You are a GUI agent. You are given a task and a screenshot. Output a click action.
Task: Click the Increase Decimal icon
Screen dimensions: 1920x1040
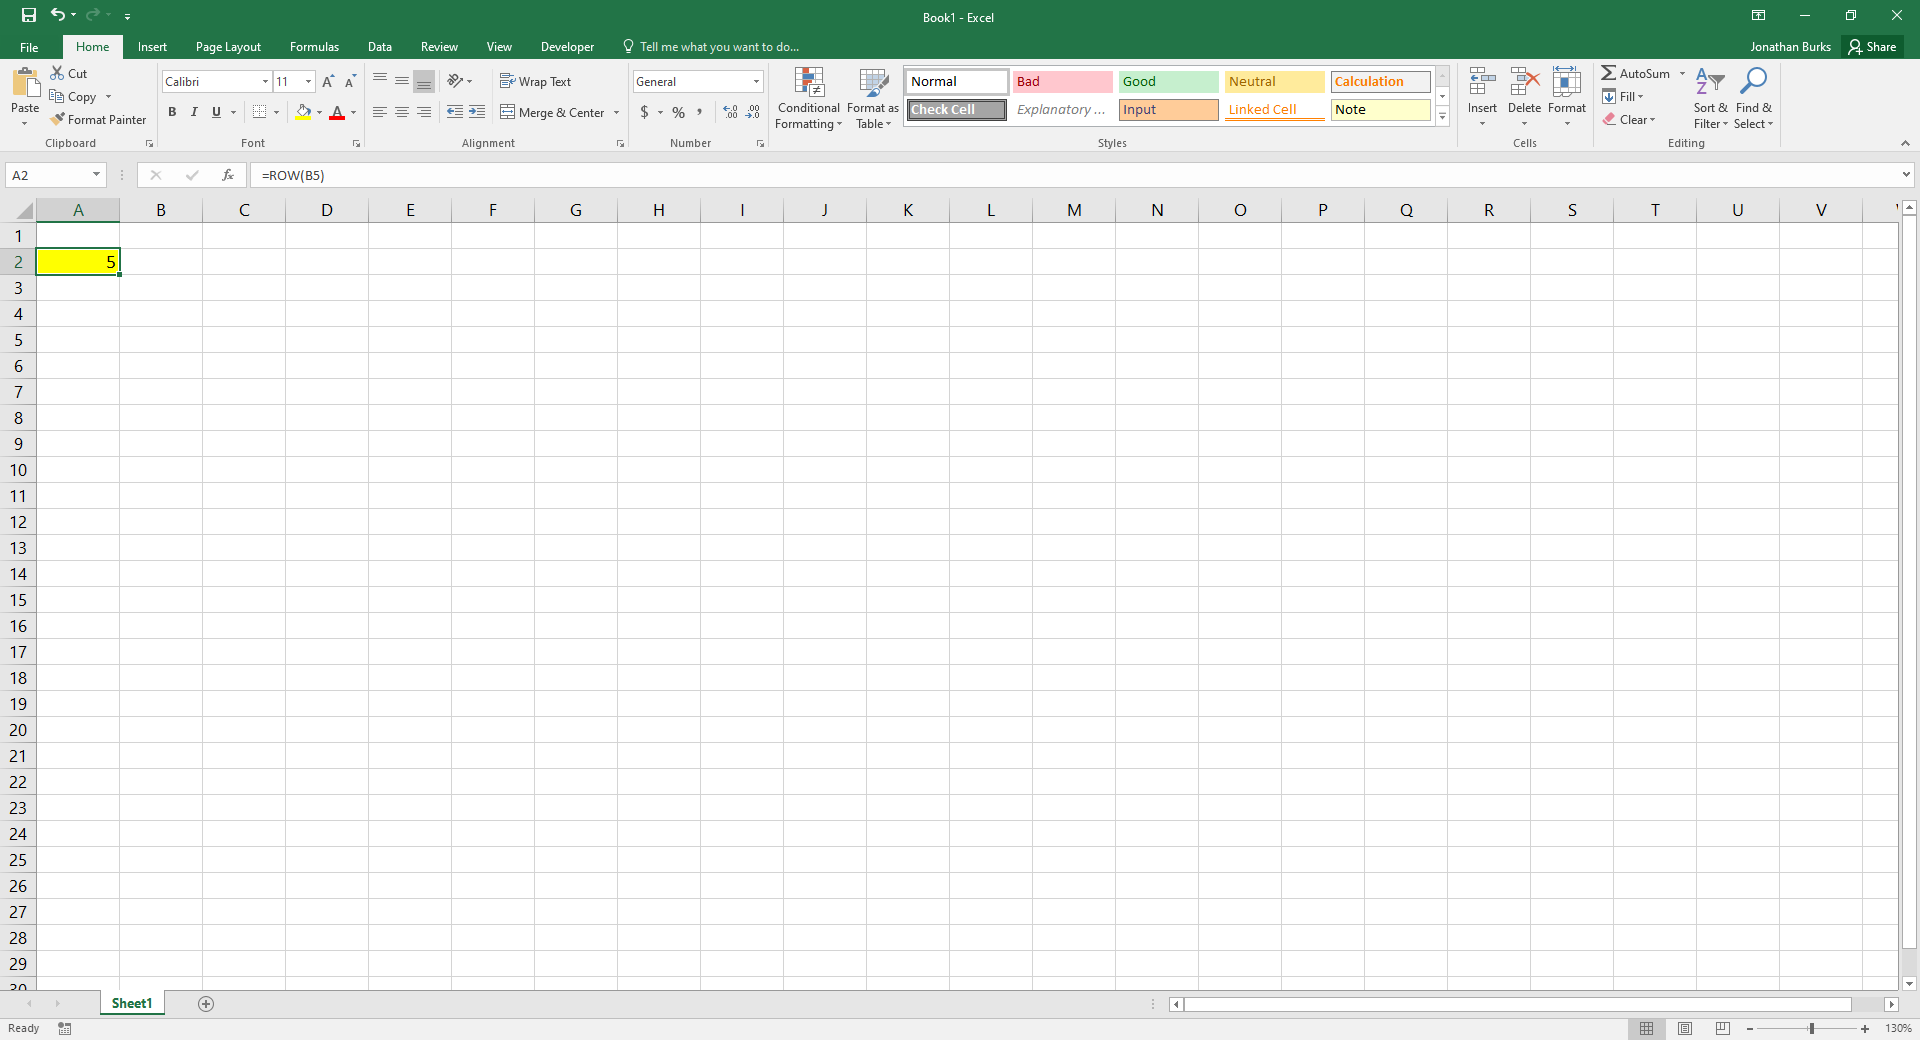[731, 112]
